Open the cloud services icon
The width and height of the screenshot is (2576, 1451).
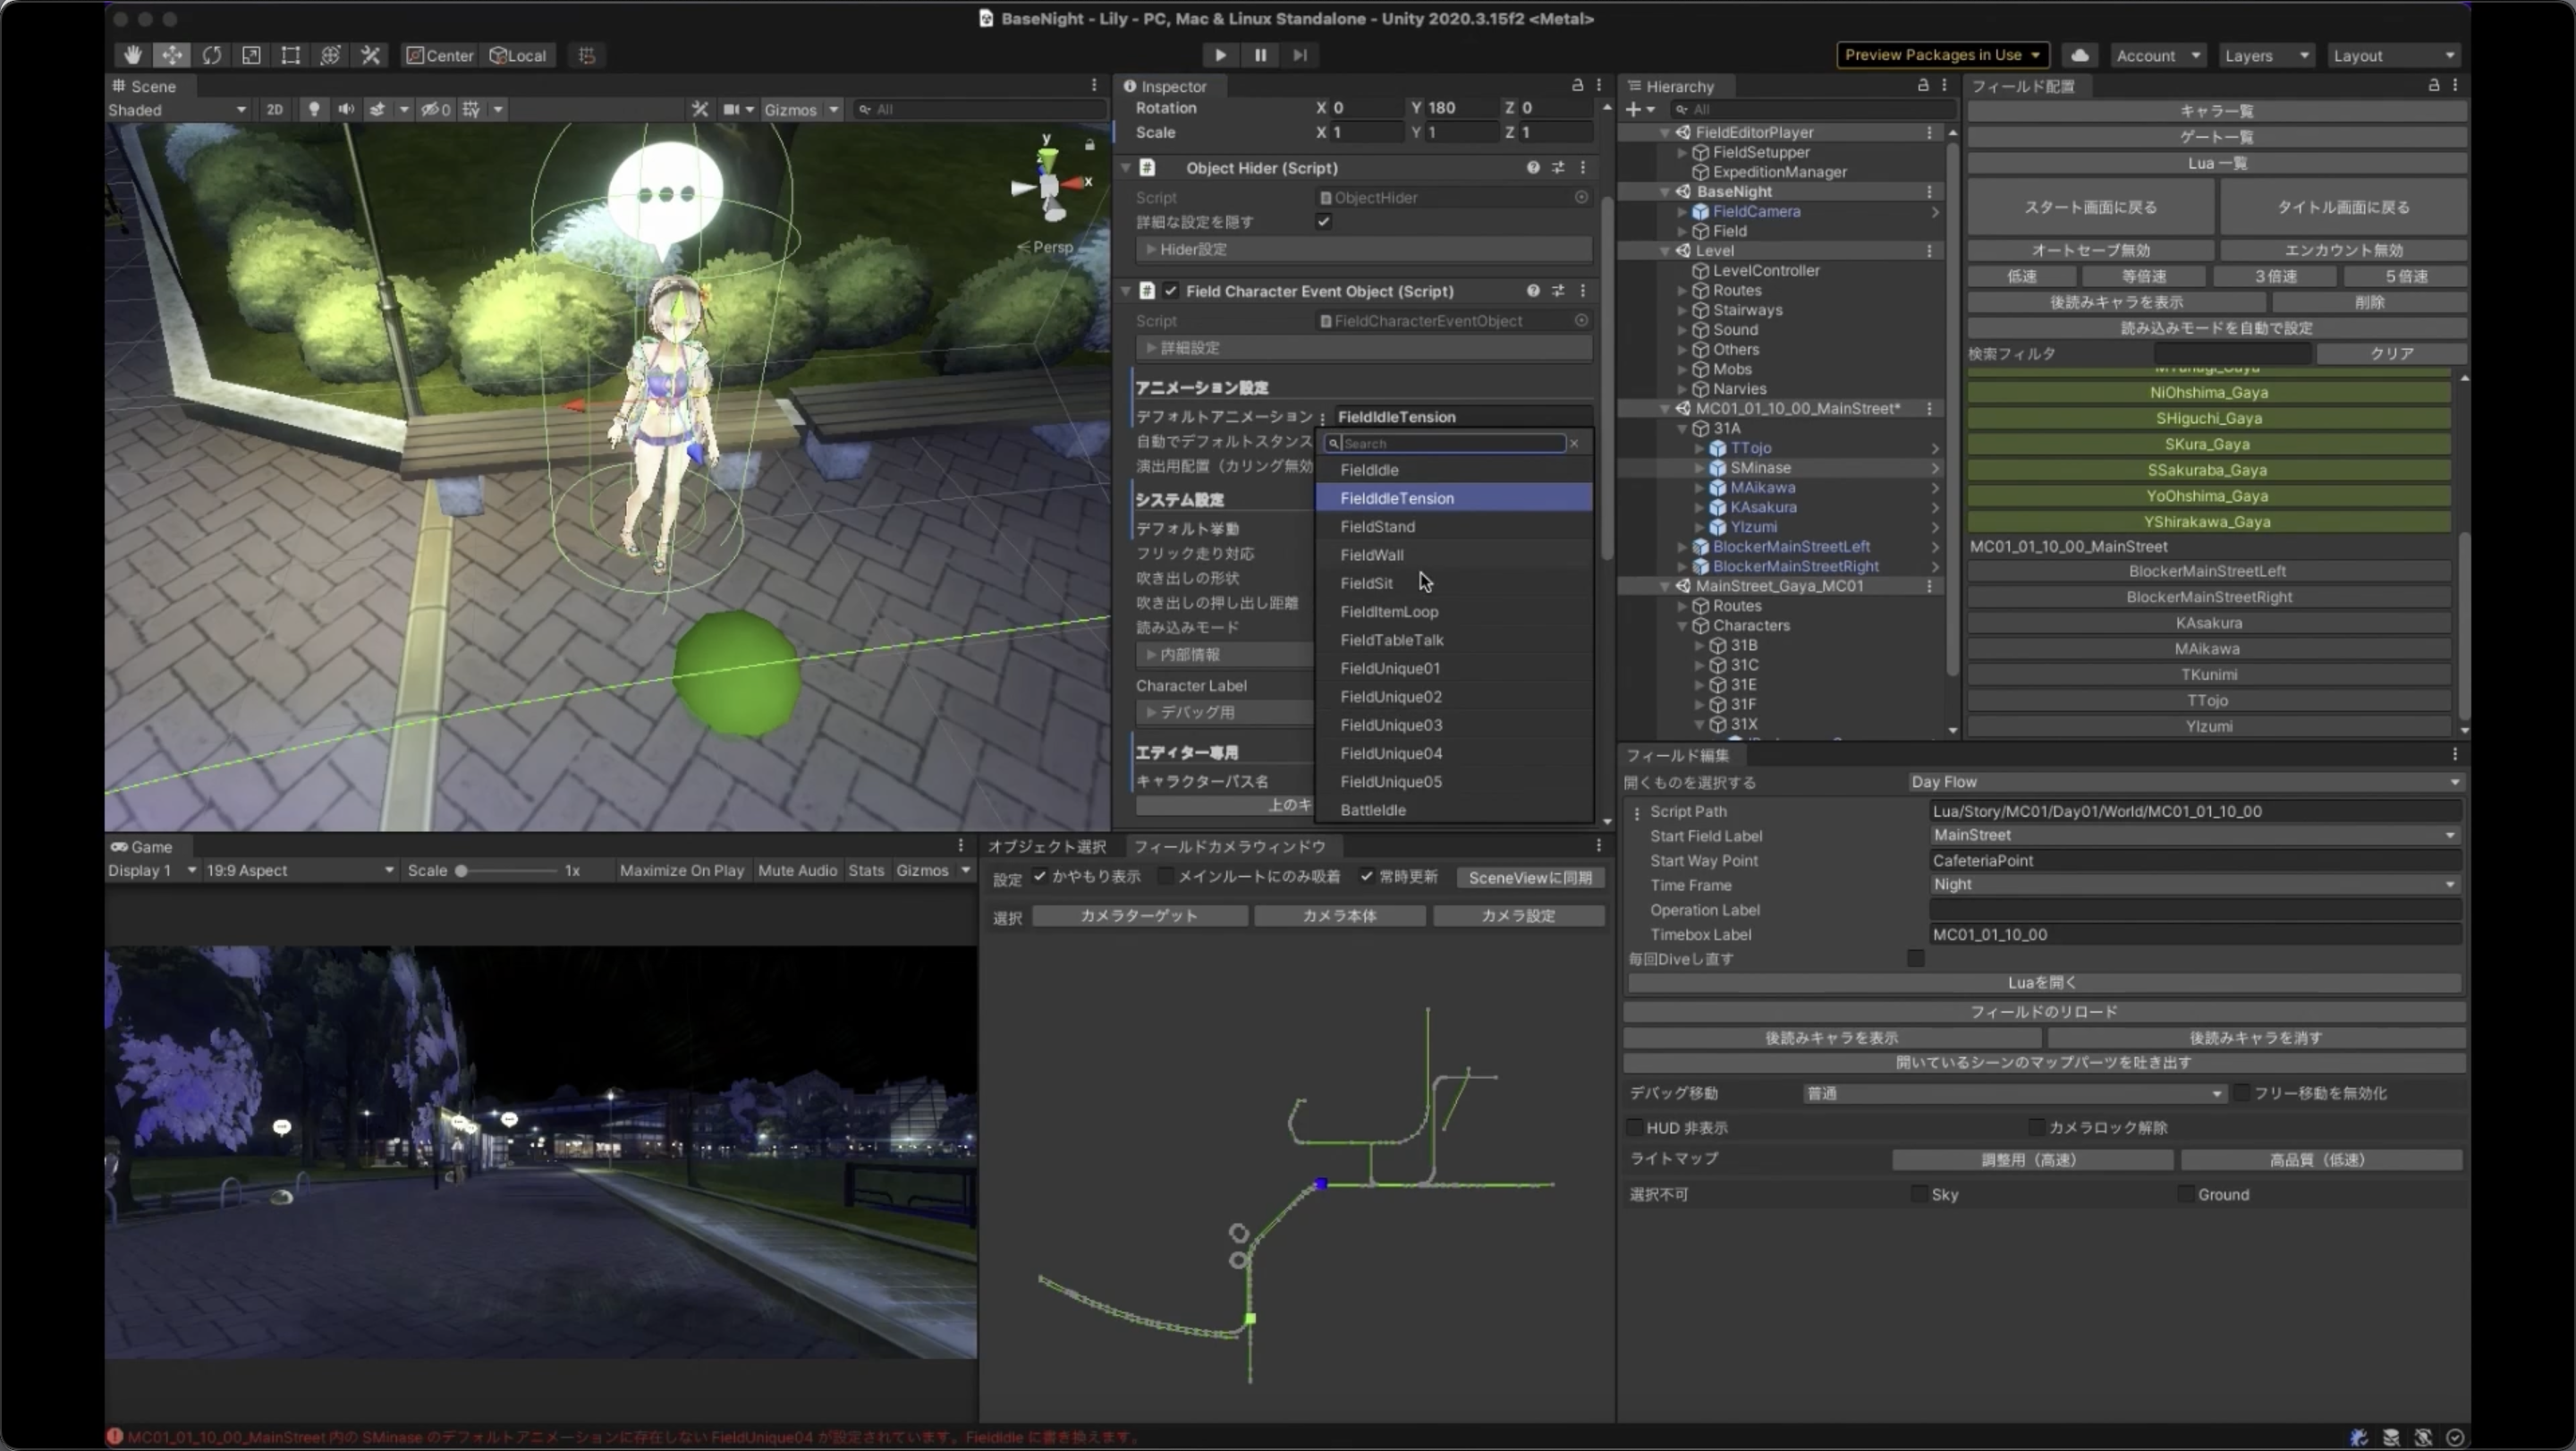pyautogui.click(x=2080, y=55)
